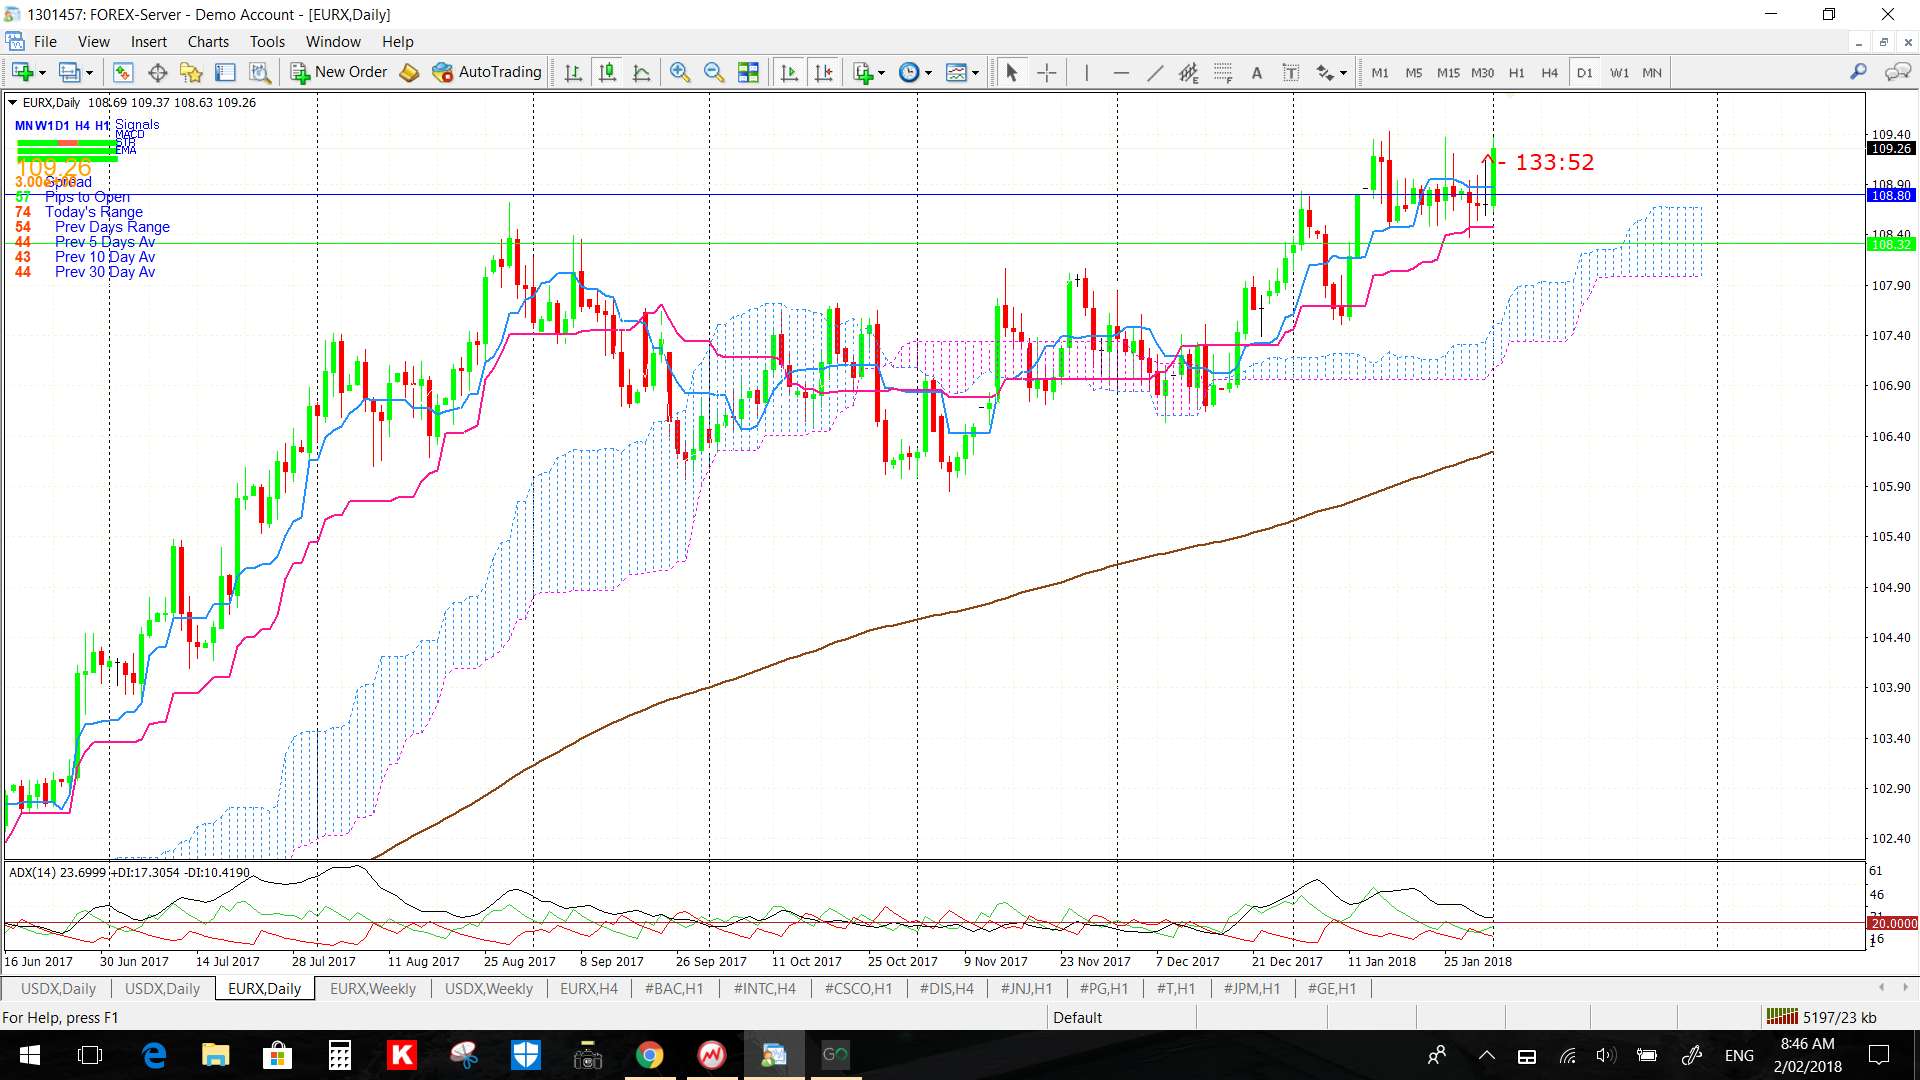Switch timeframe to M15

1448,72
